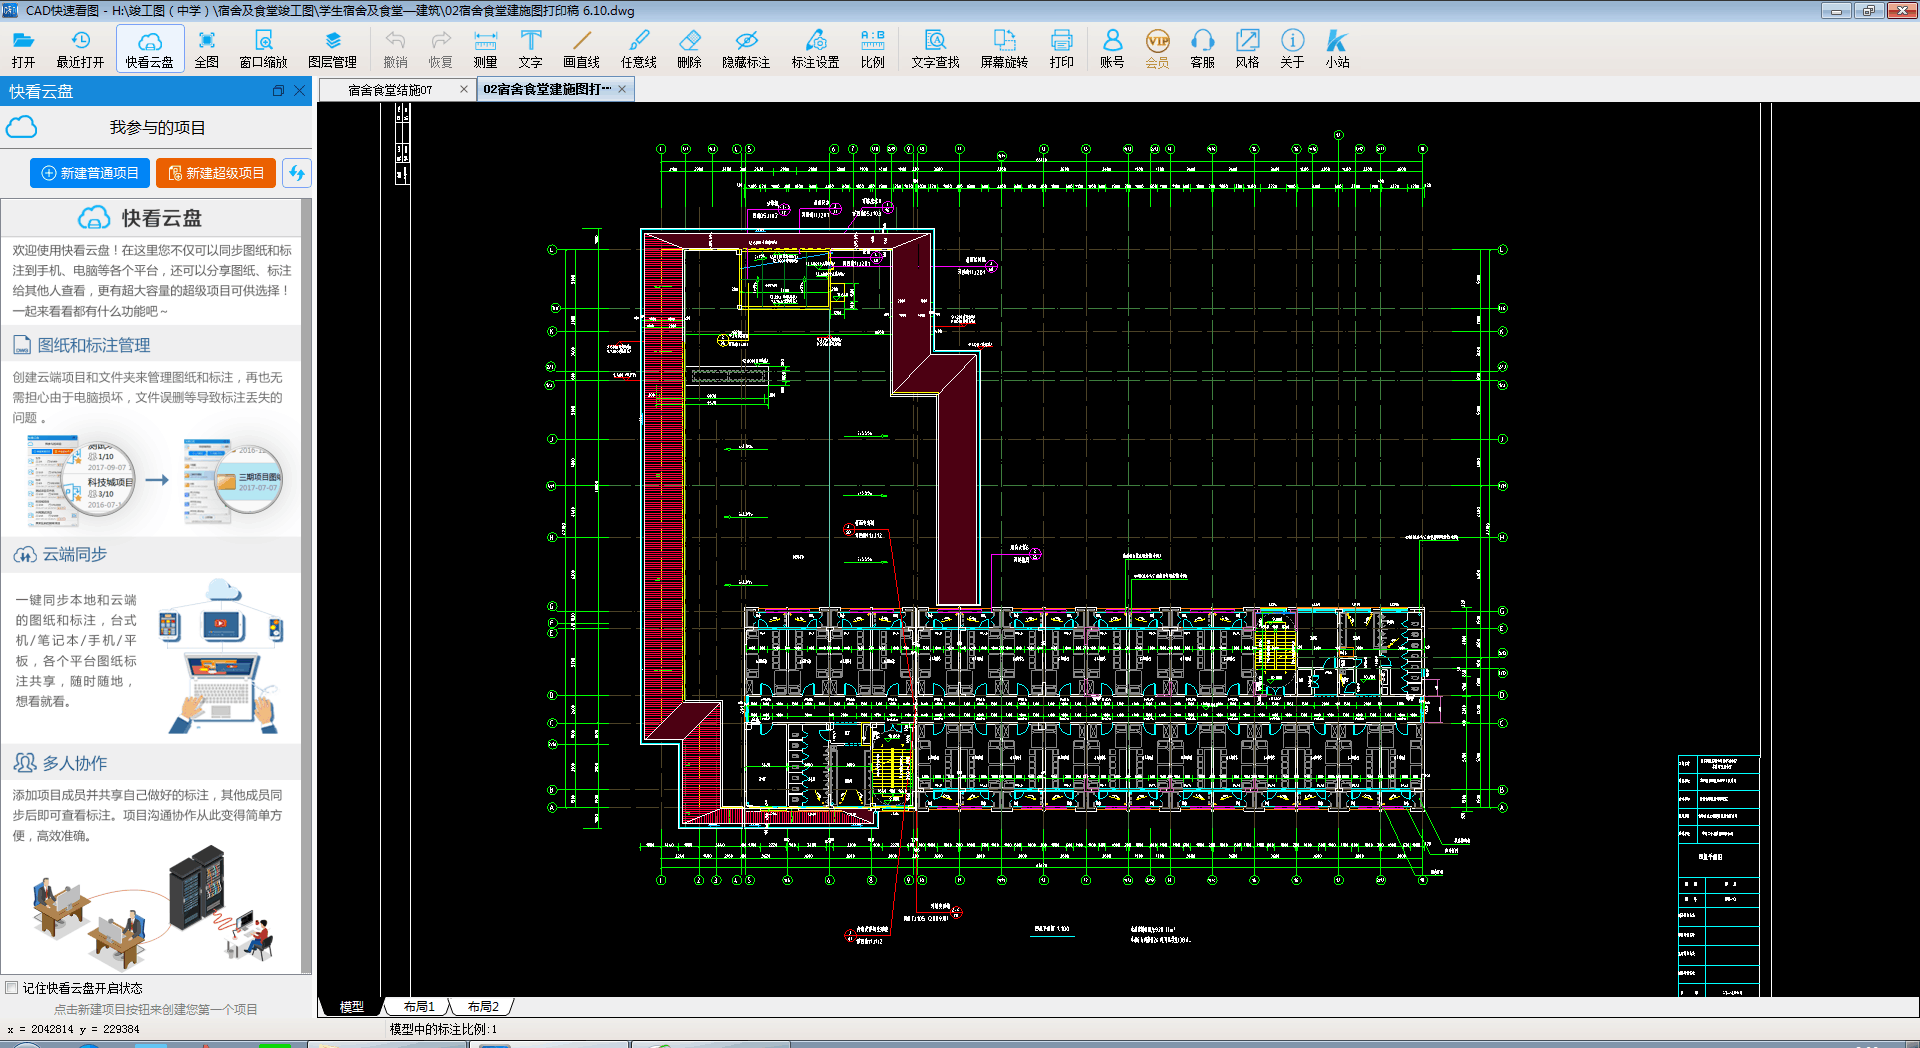Toggle the 快看云盘 cloud panel toolbar button
The image size is (1920, 1048).
[x=150, y=49]
